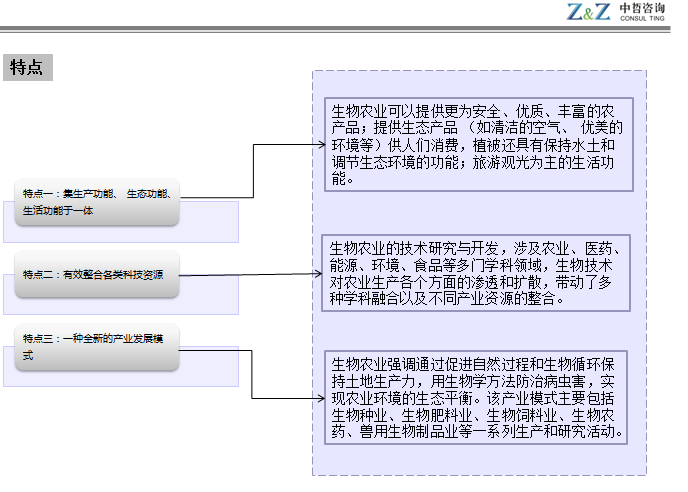This screenshot has height=492, width=688.
Task: Click the 特点一 集生产功能 button
Action: (96, 201)
